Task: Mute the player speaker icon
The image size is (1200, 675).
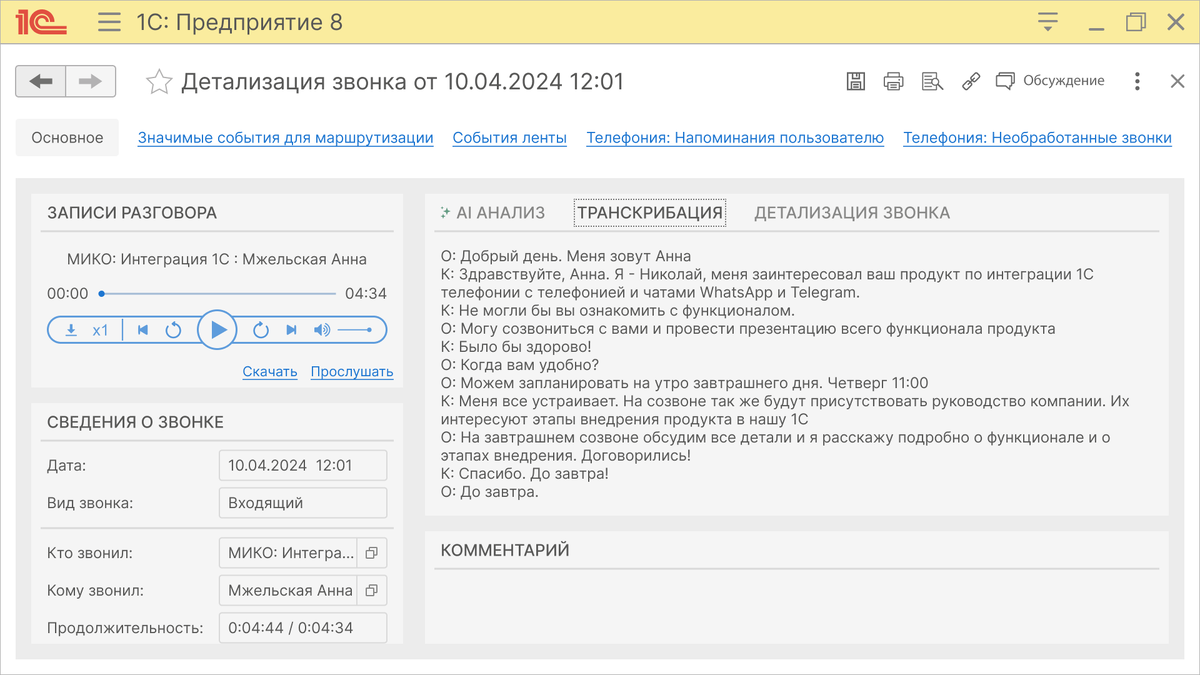Action: tap(321, 330)
